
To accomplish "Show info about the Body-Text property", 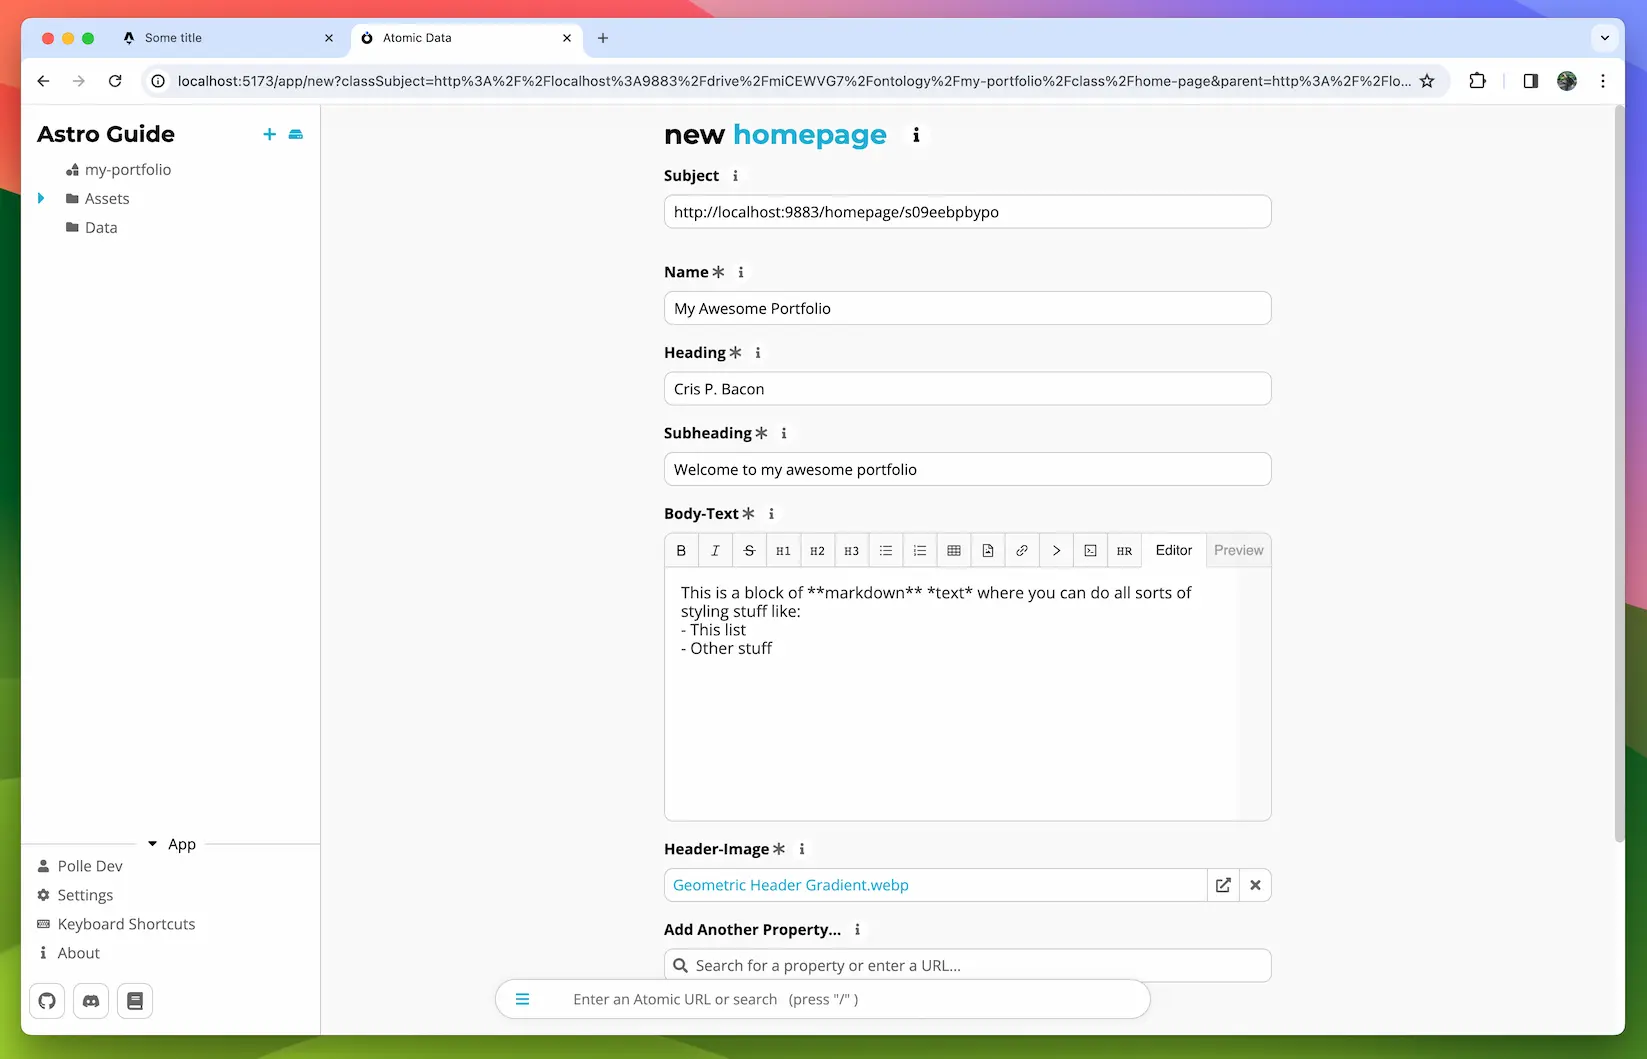I will tap(771, 514).
